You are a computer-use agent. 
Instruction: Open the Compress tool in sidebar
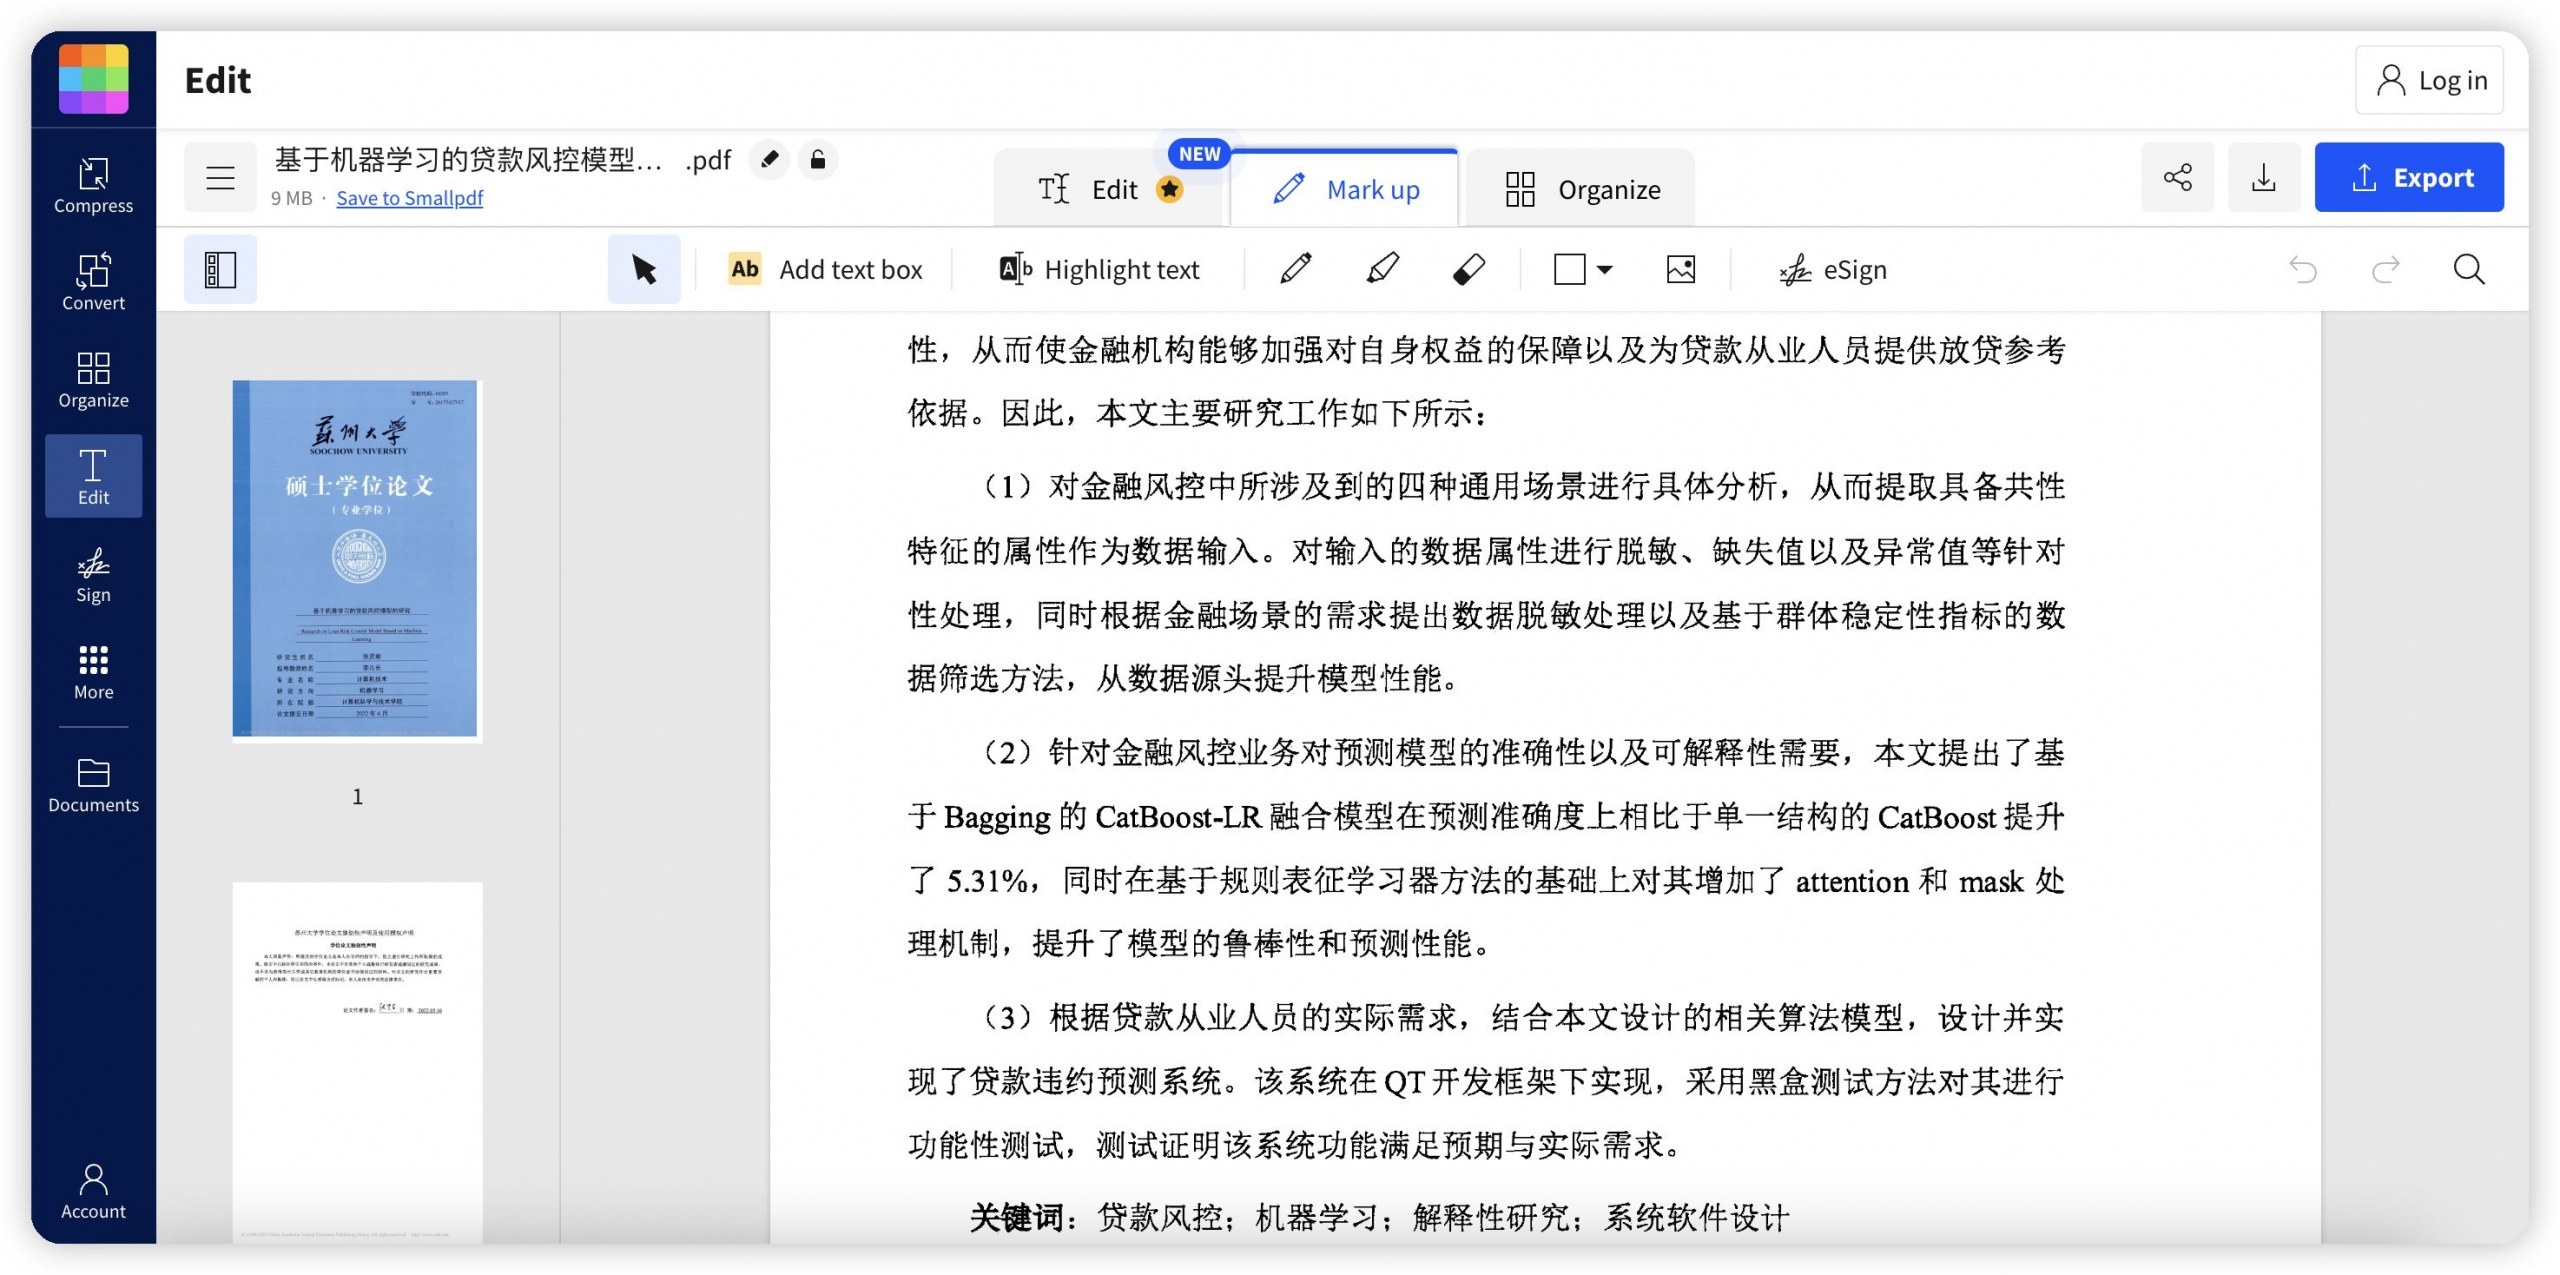pos(93,186)
